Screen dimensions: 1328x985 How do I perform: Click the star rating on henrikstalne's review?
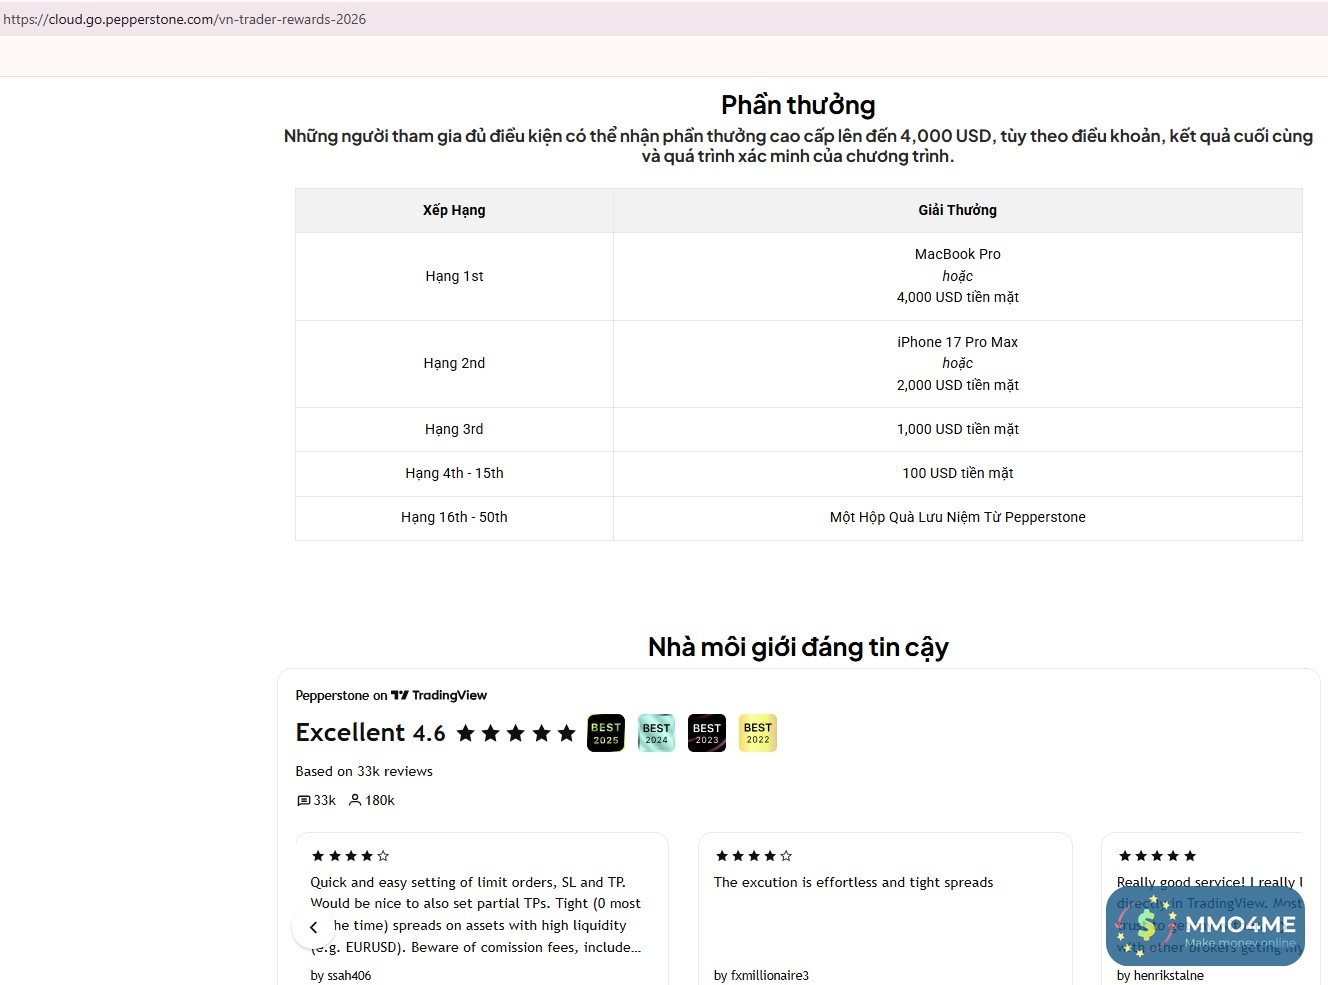(1157, 856)
